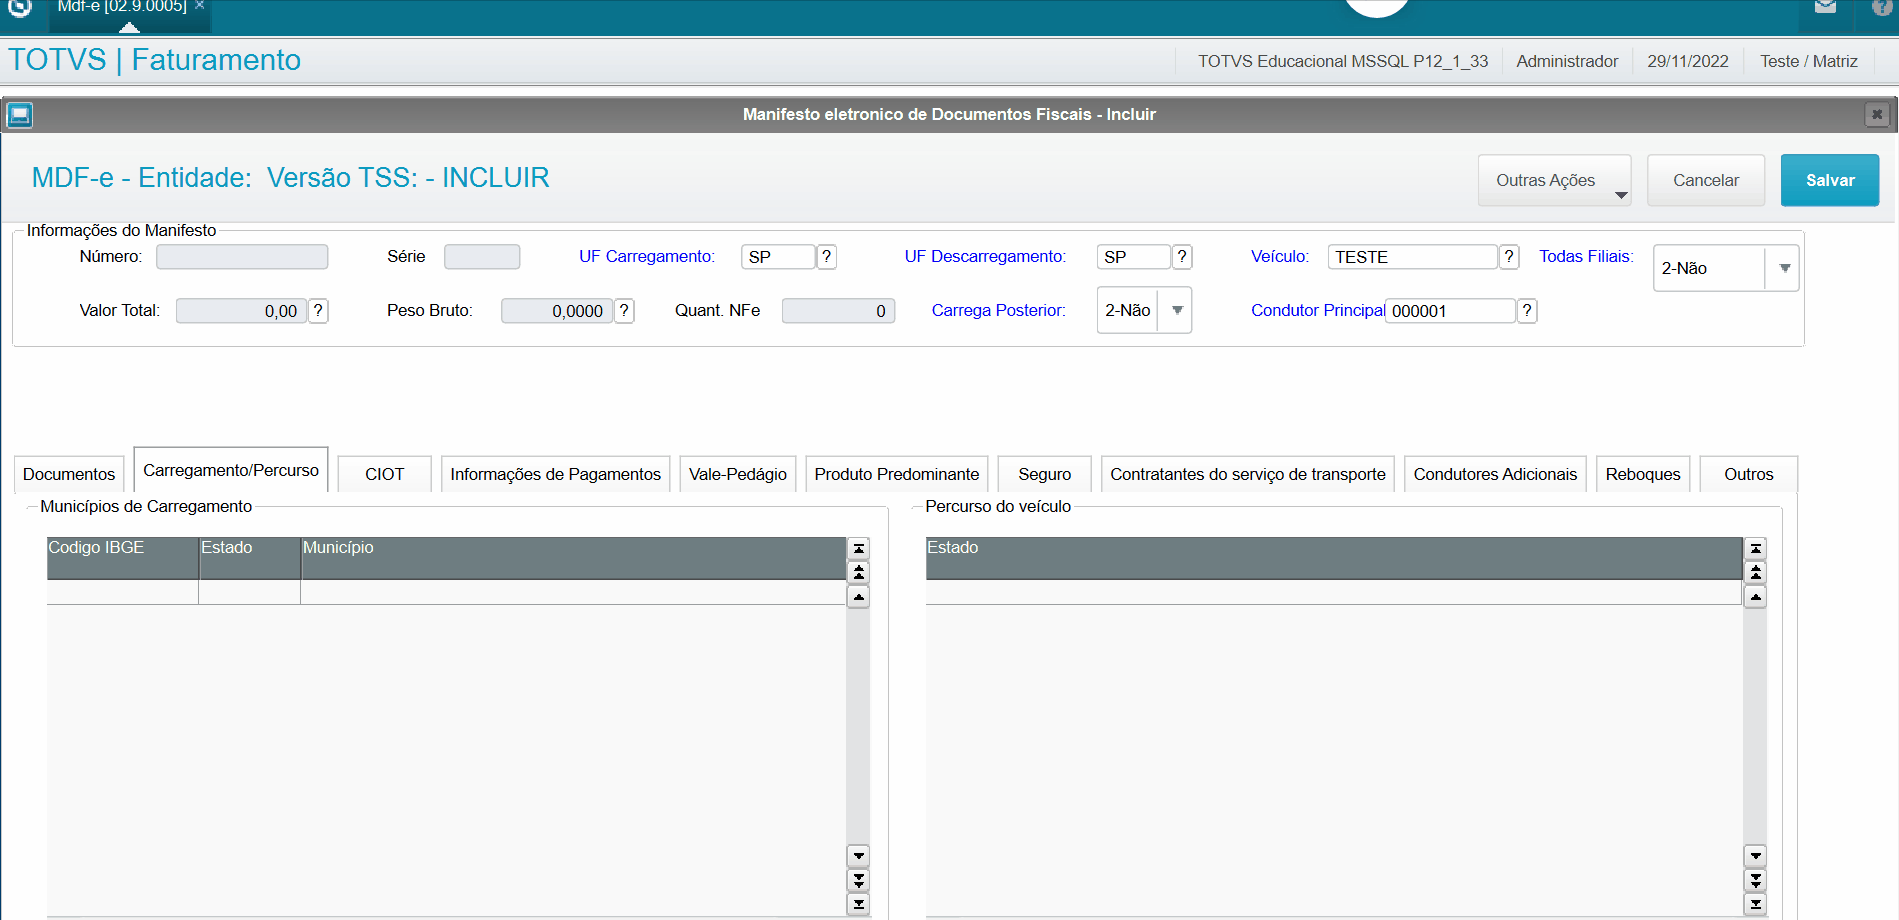This screenshot has width=1899, height=920.
Task: Focus the Série input field
Action: [x=482, y=257]
